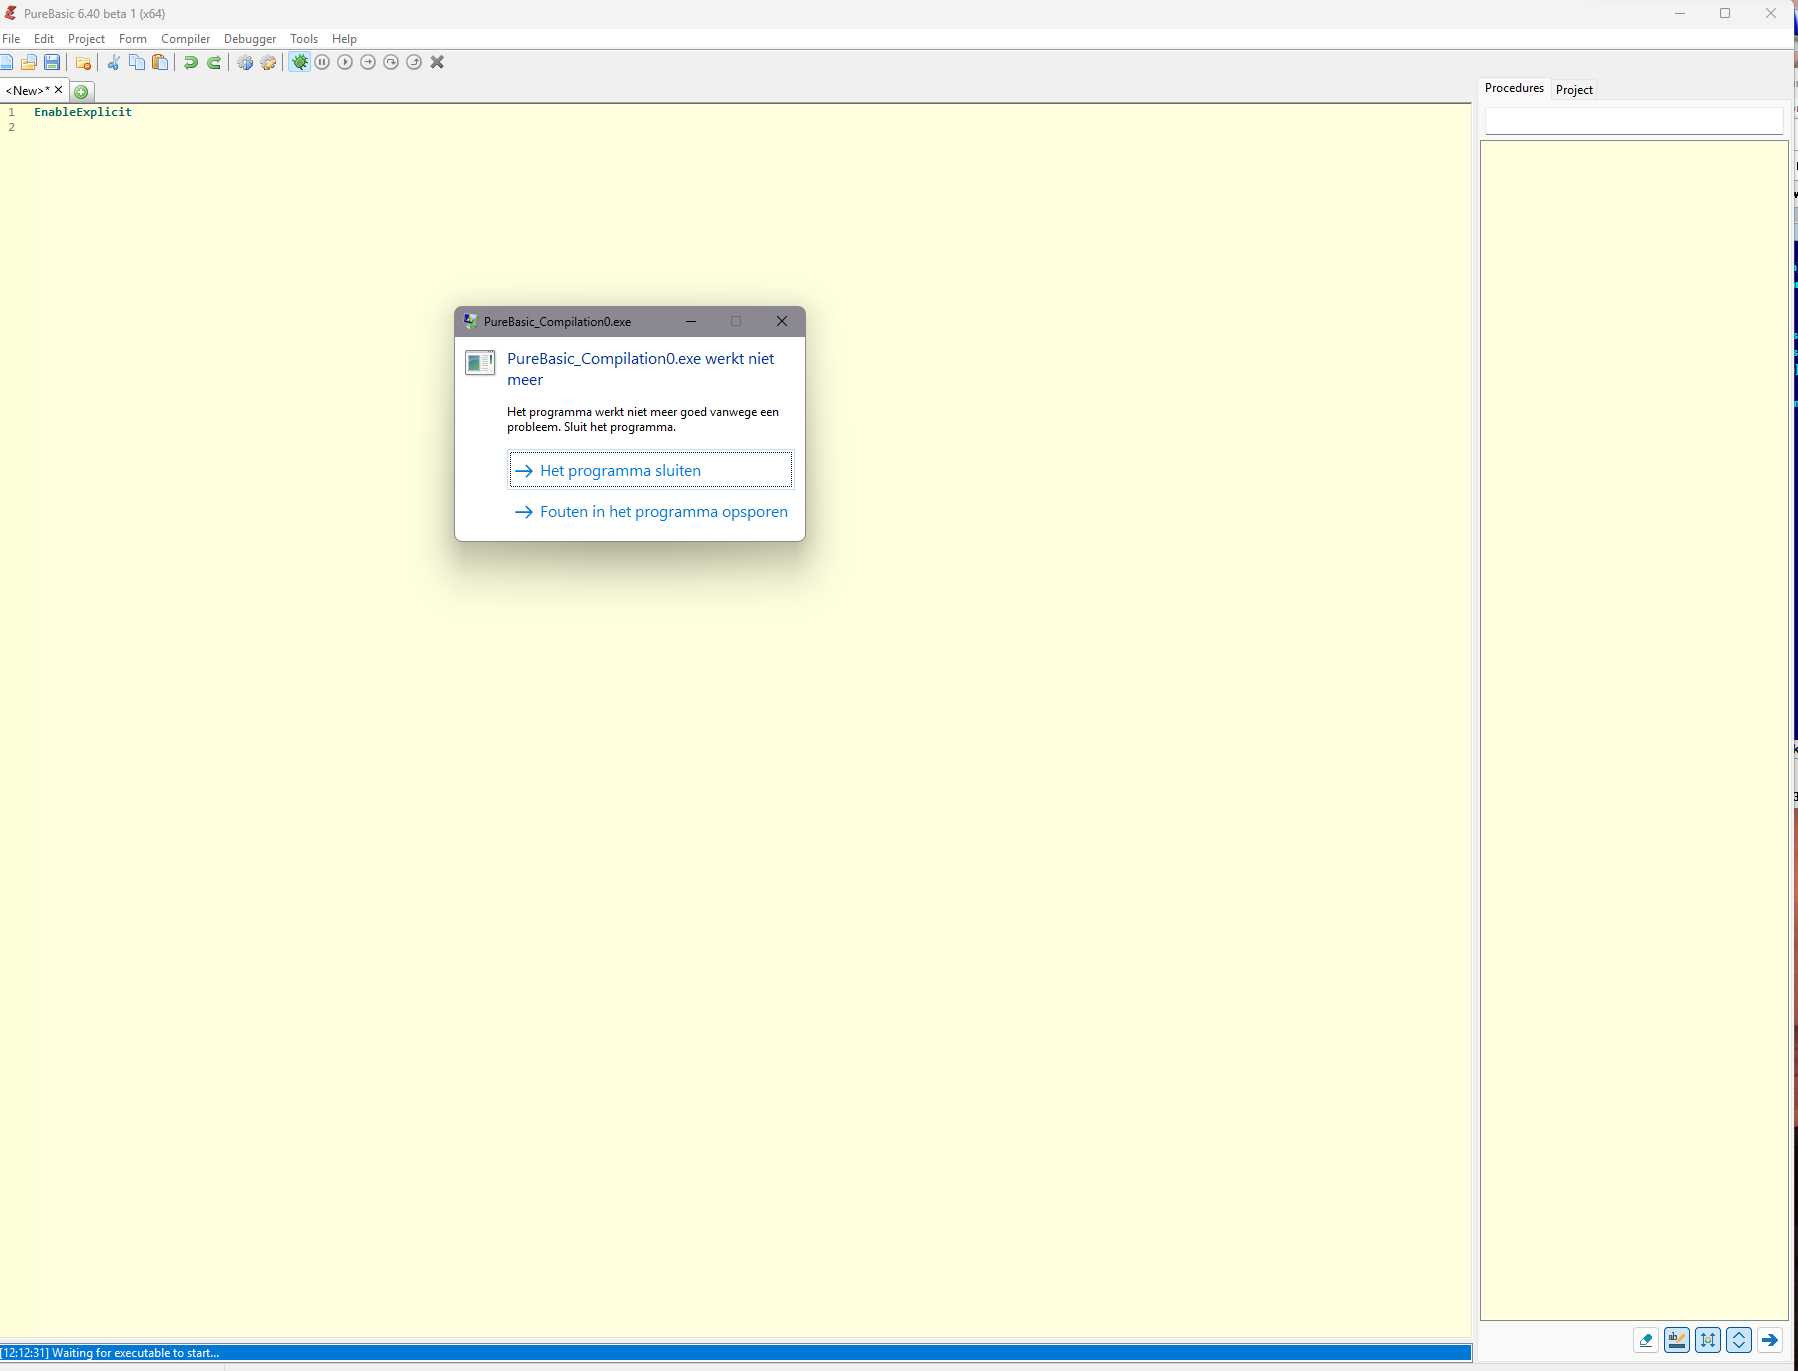Screen dimensions: 1798x1371
Task: Open the Form menu
Action: [x=133, y=39]
